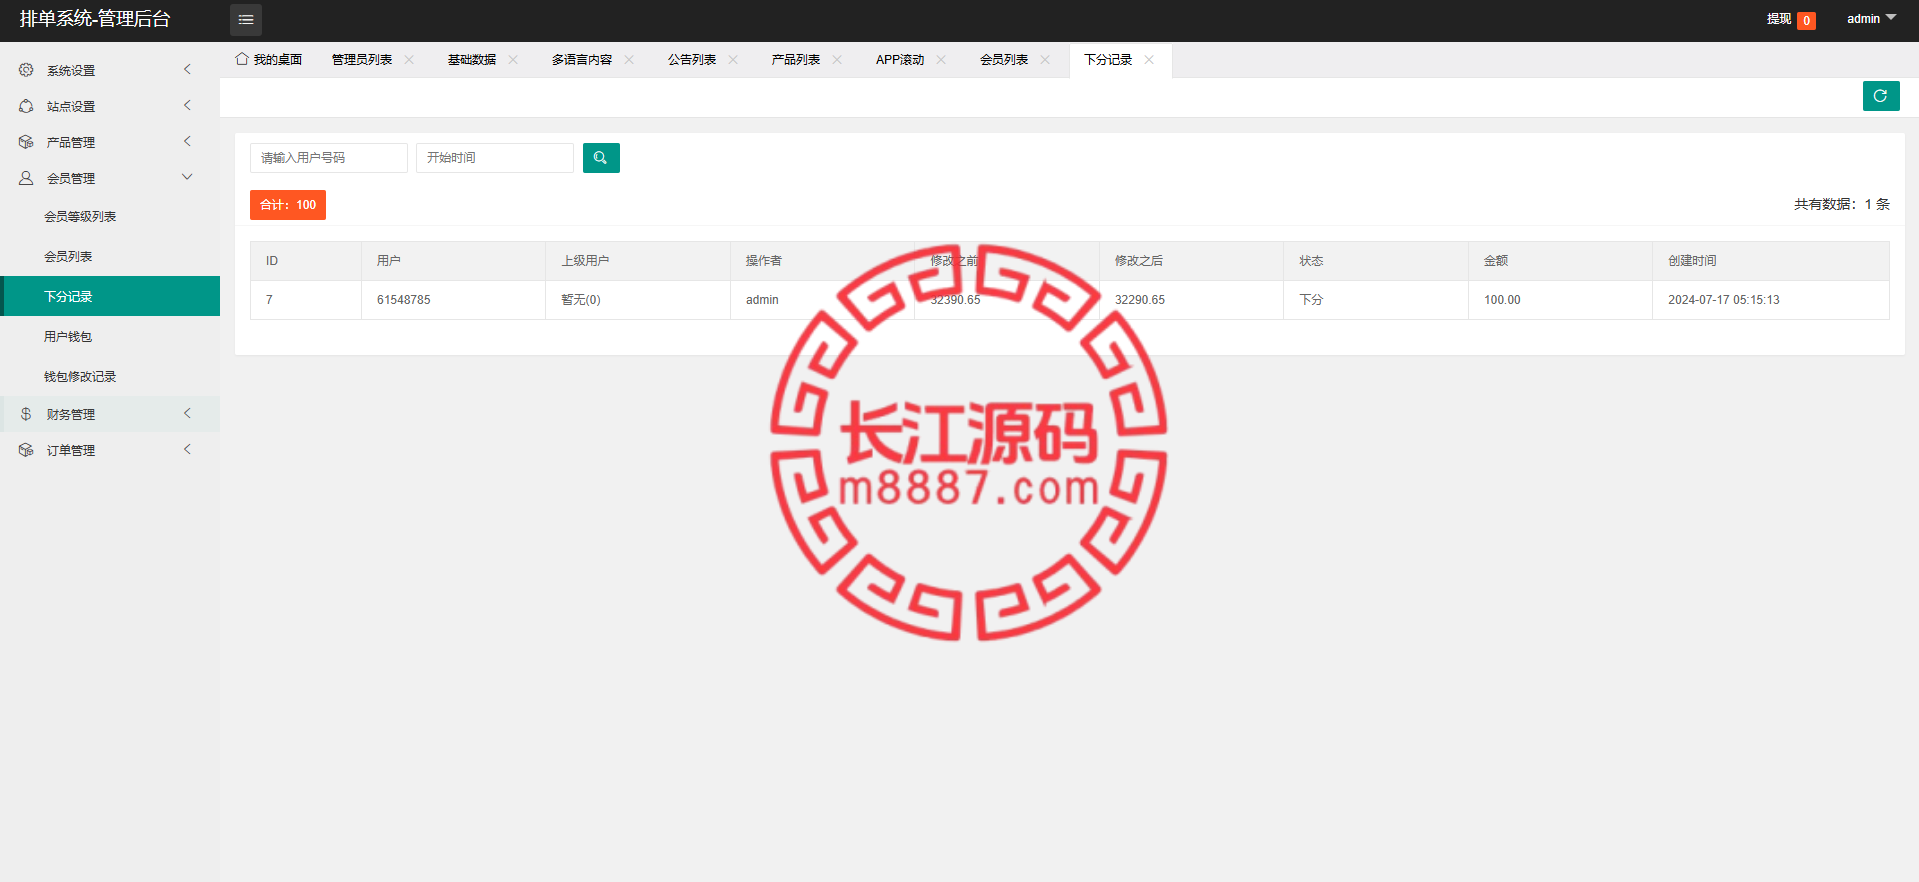Toggle the sidebar hamburger menu icon
This screenshot has height=882, width=1919.
coord(246,20)
